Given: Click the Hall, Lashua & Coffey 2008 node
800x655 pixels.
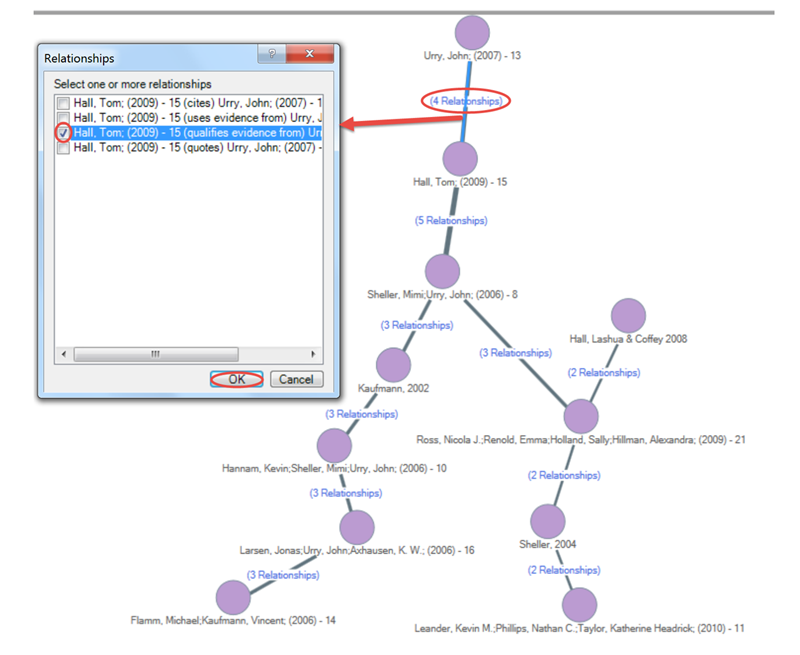Looking at the screenshot, I should (x=628, y=316).
